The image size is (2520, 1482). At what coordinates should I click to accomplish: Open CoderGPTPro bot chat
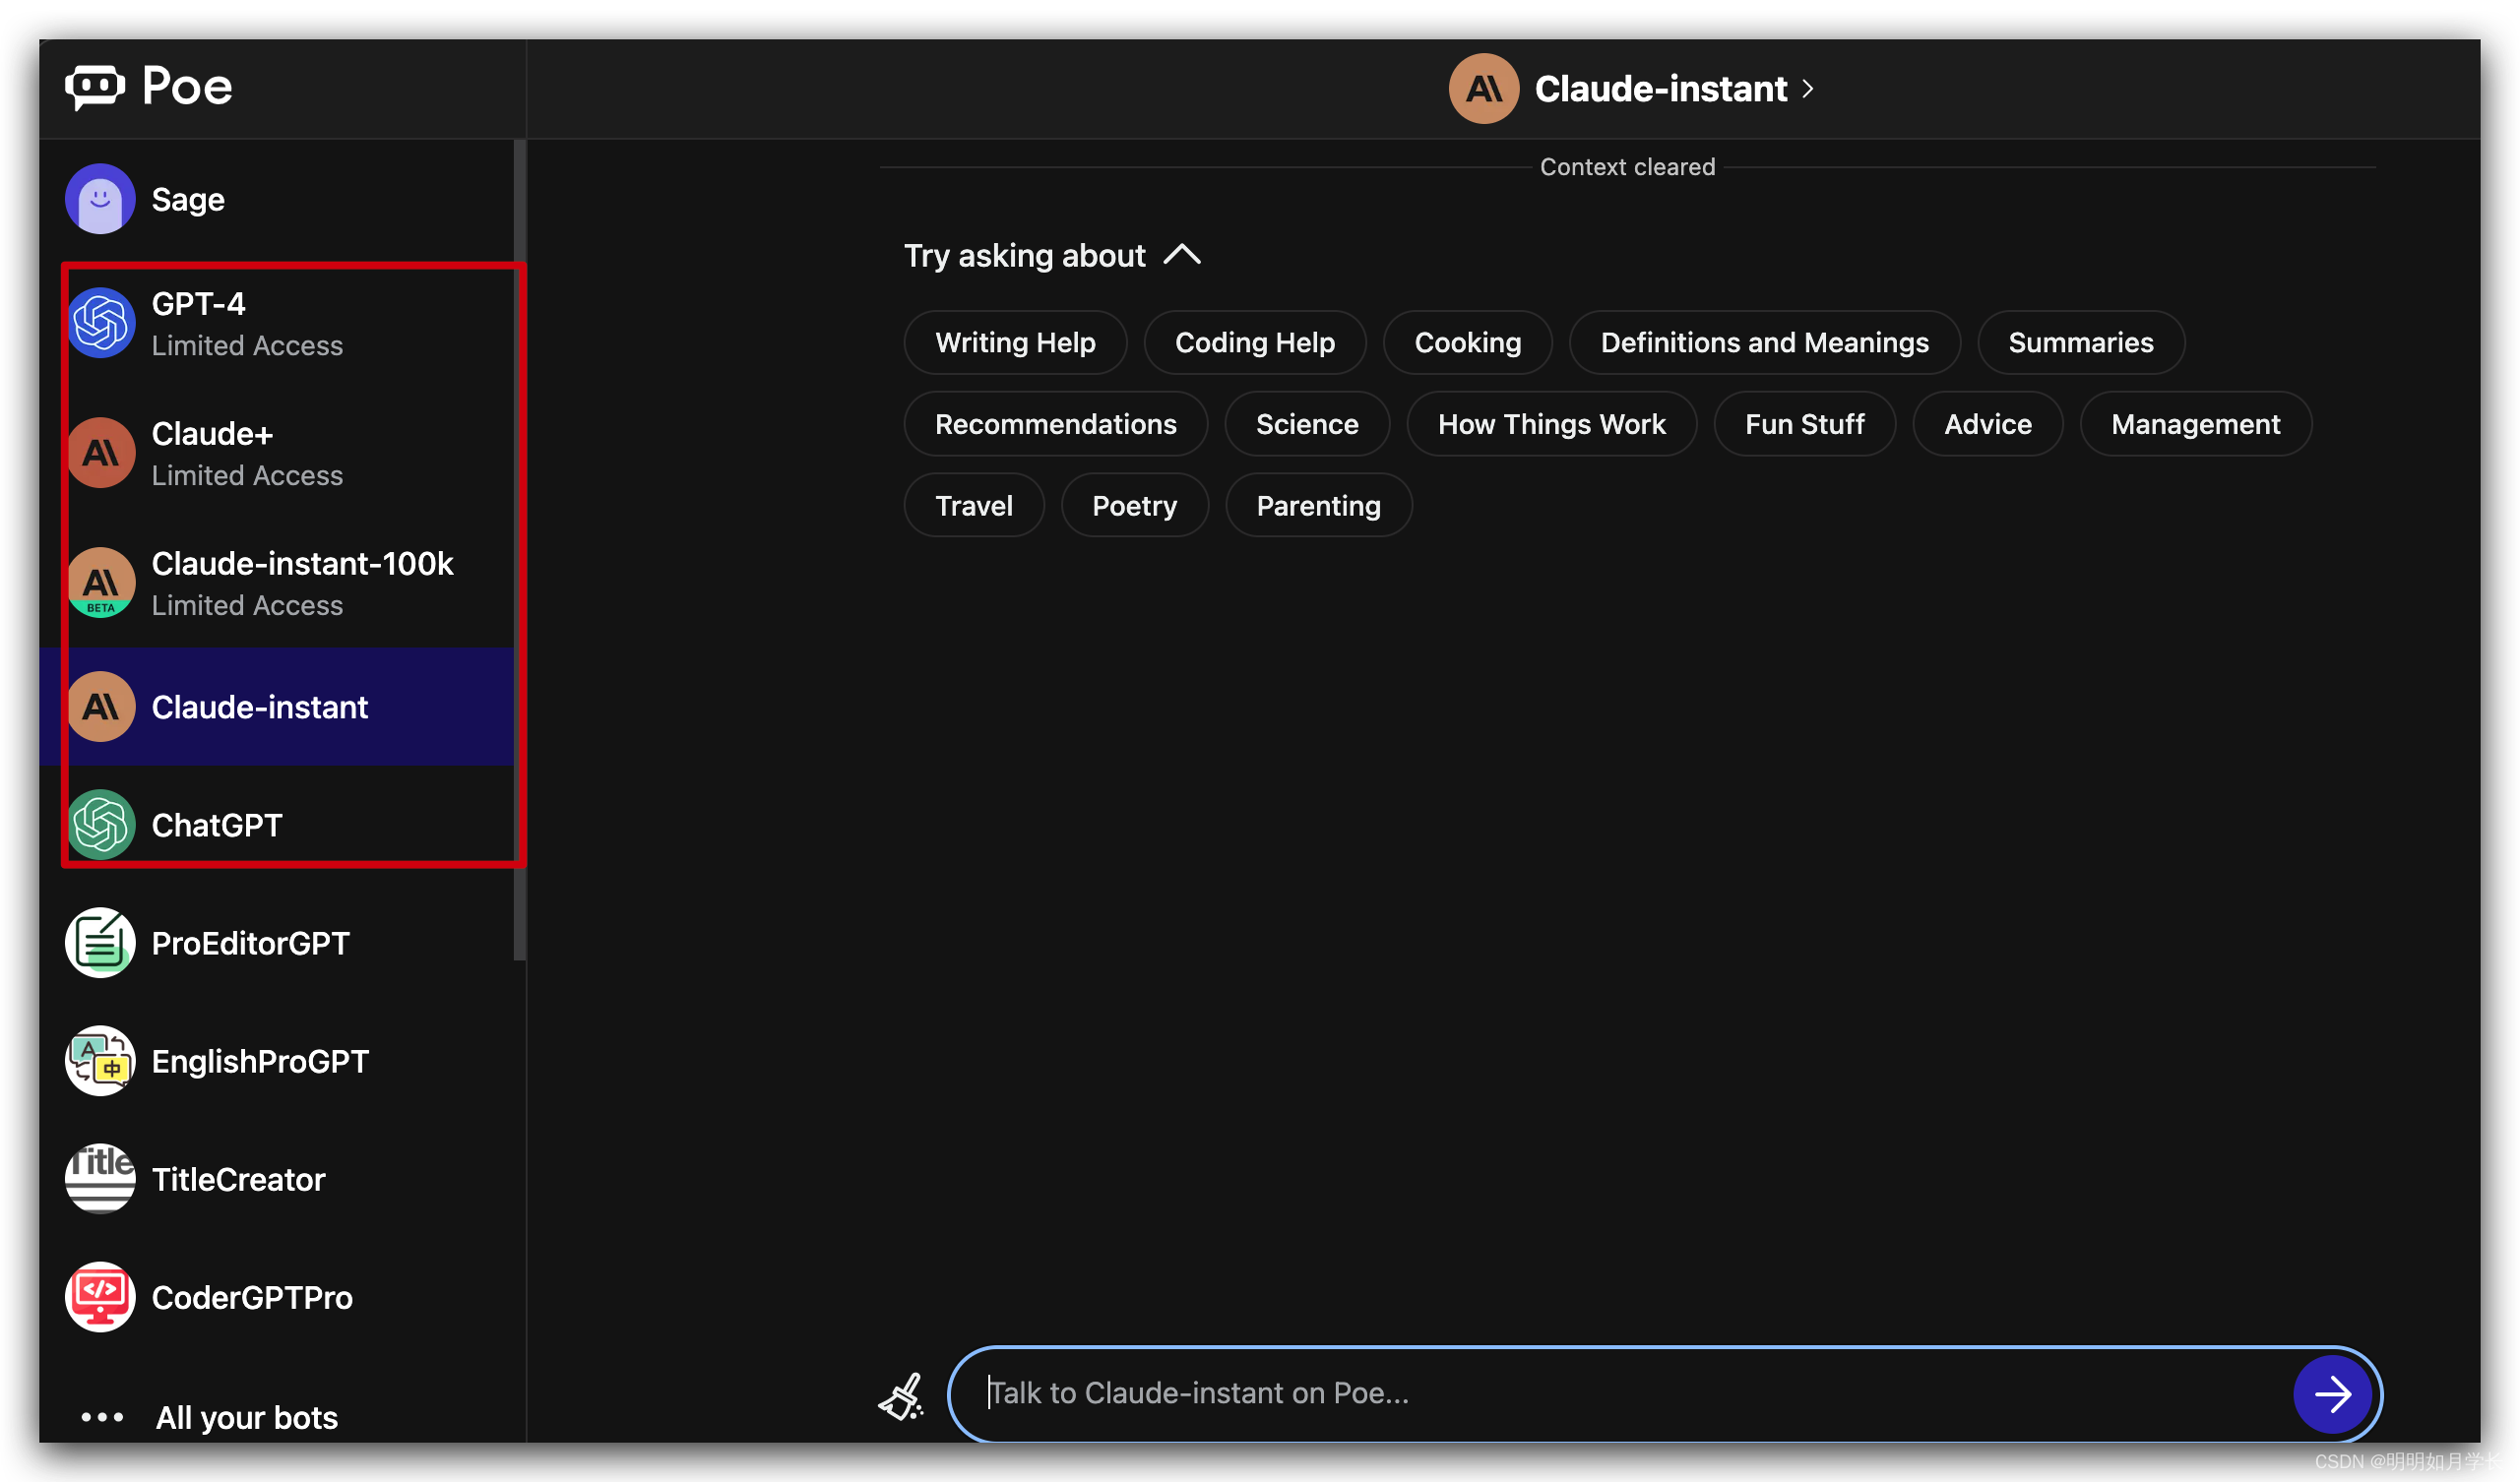276,1297
